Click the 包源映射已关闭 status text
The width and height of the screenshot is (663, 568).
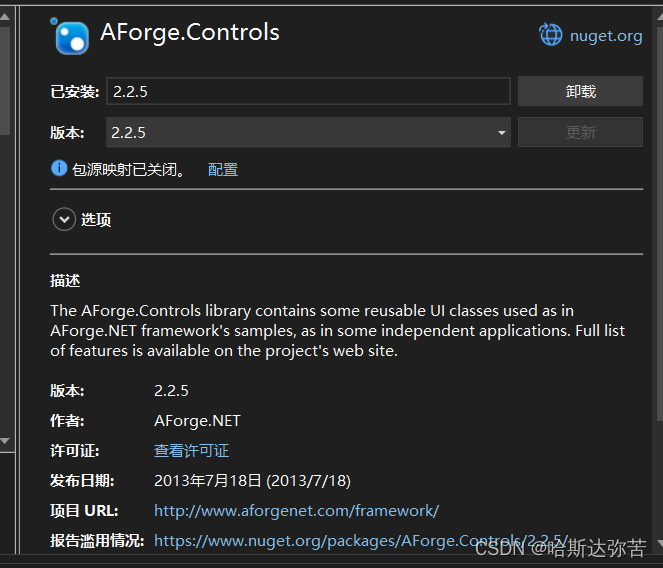128,170
